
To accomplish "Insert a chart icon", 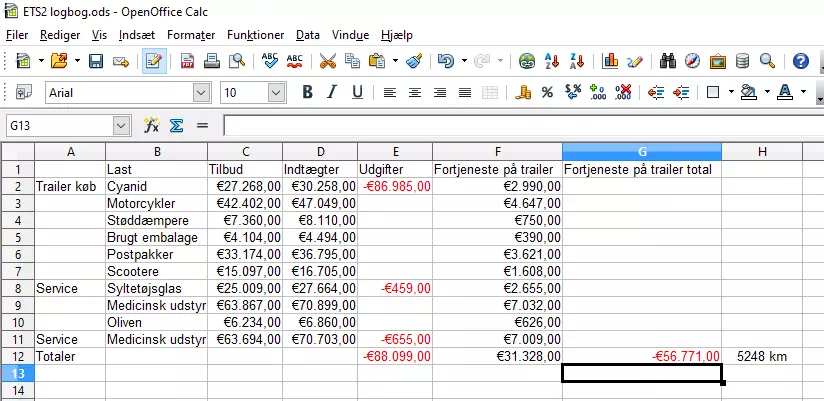I will point(610,61).
